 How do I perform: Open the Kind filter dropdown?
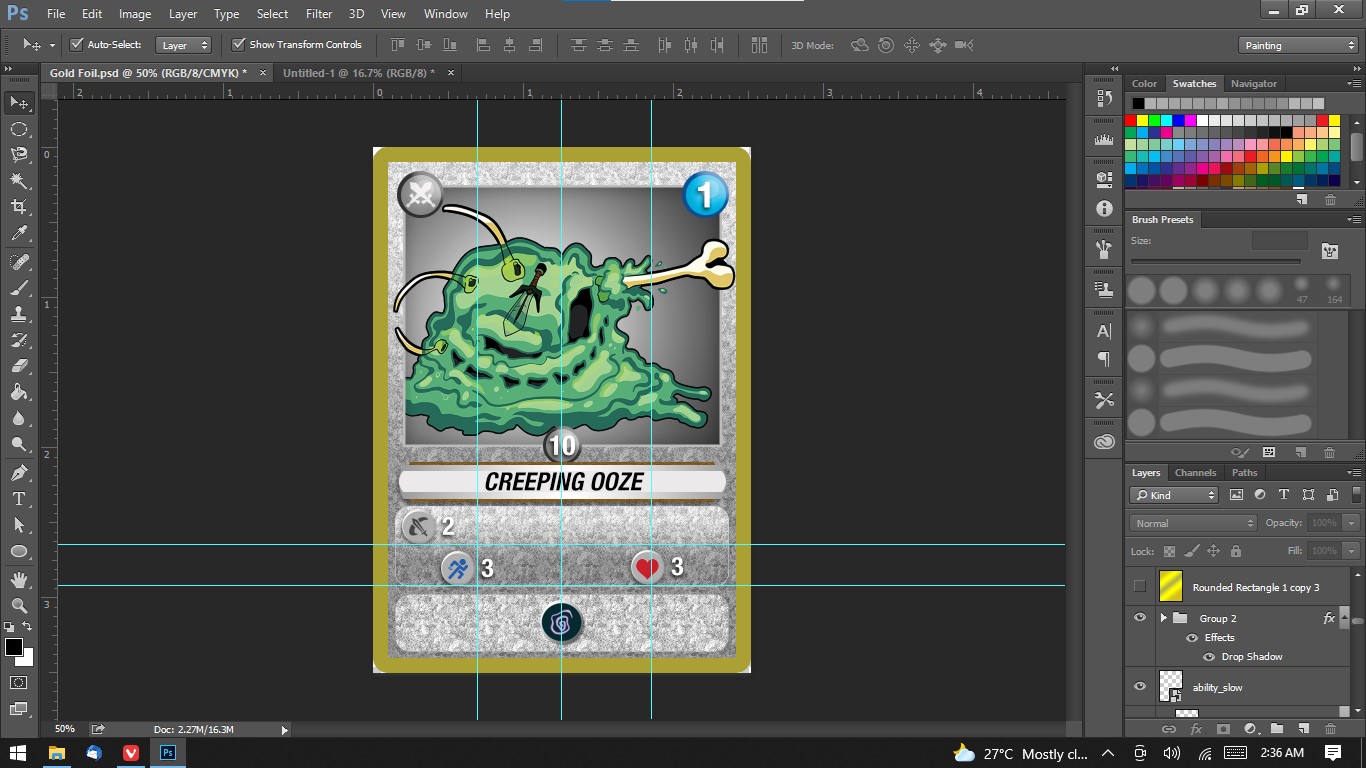point(1174,495)
